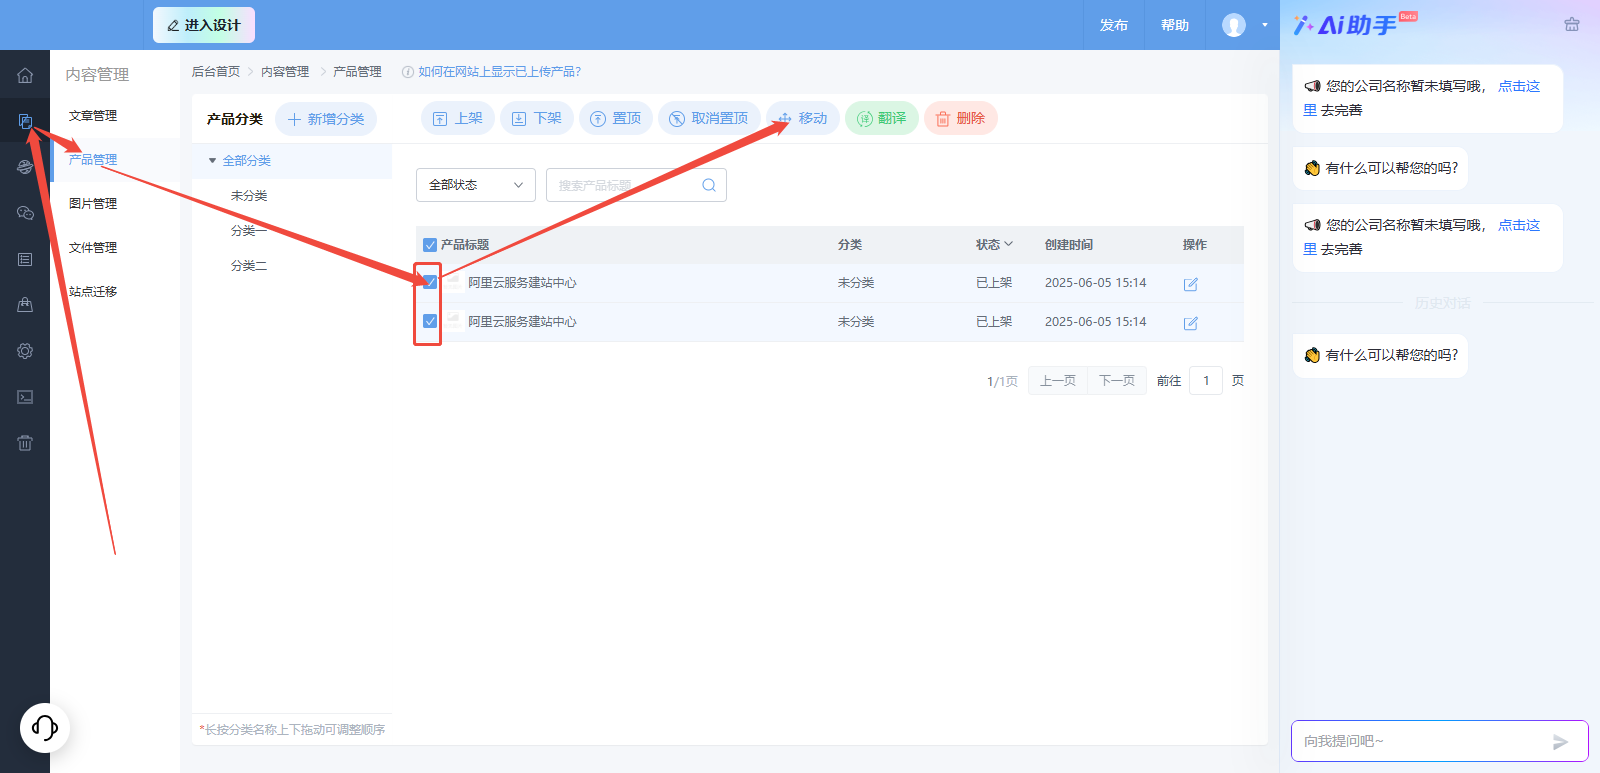
Task: Open the trash bin sidebar icon
Action: click(x=25, y=443)
